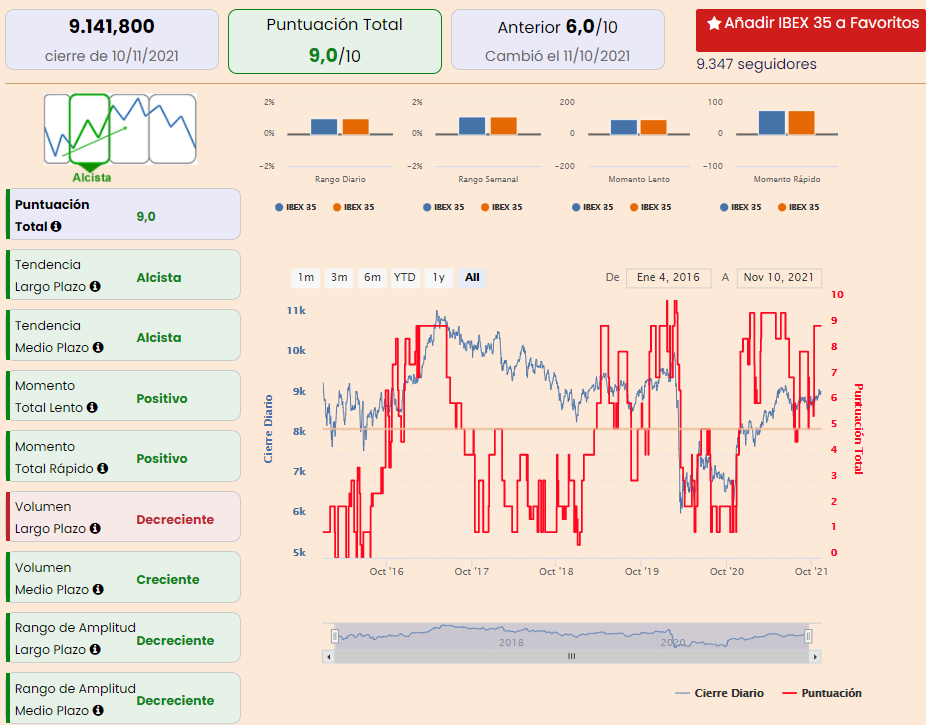Select the 1m time range
This screenshot has height=725, width=926.
pos(306,278)
